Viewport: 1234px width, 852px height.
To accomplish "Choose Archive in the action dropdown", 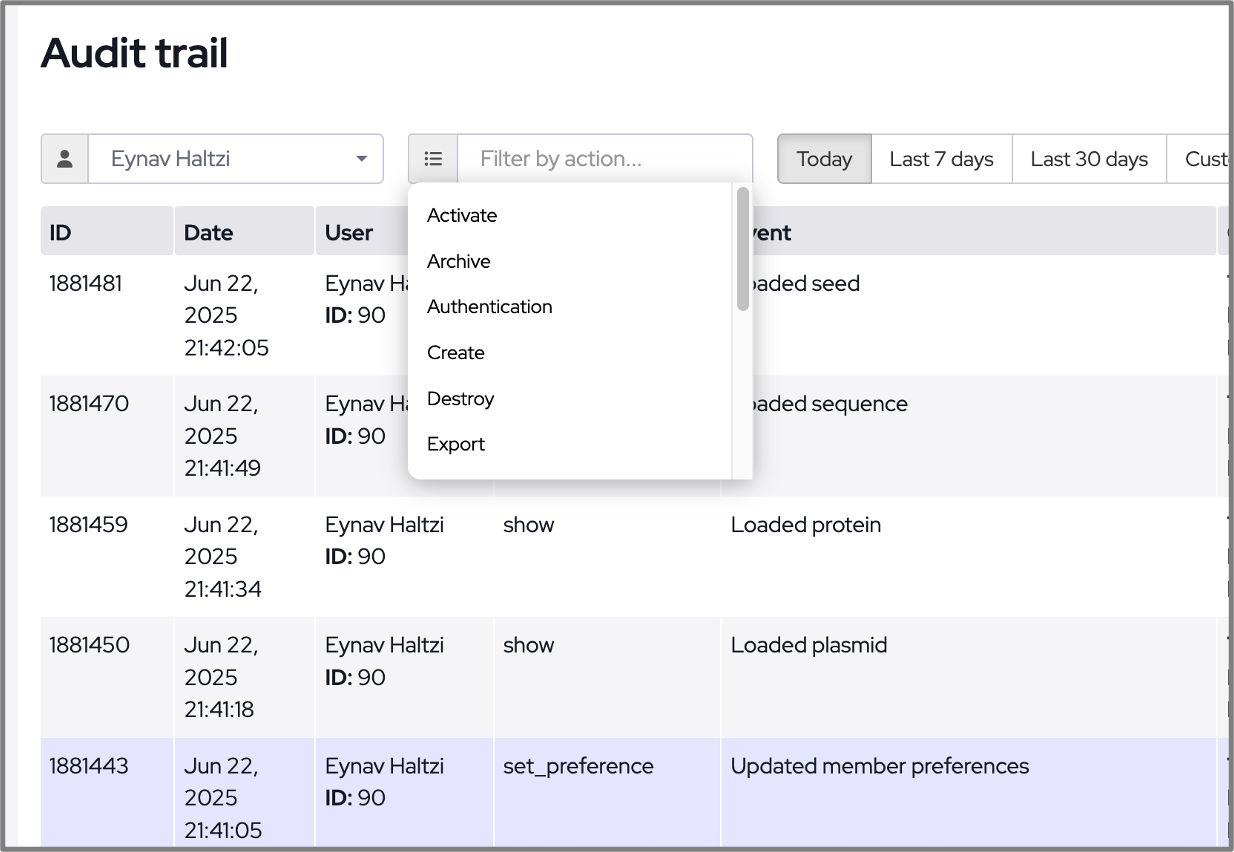I will (x=459, y=261).
